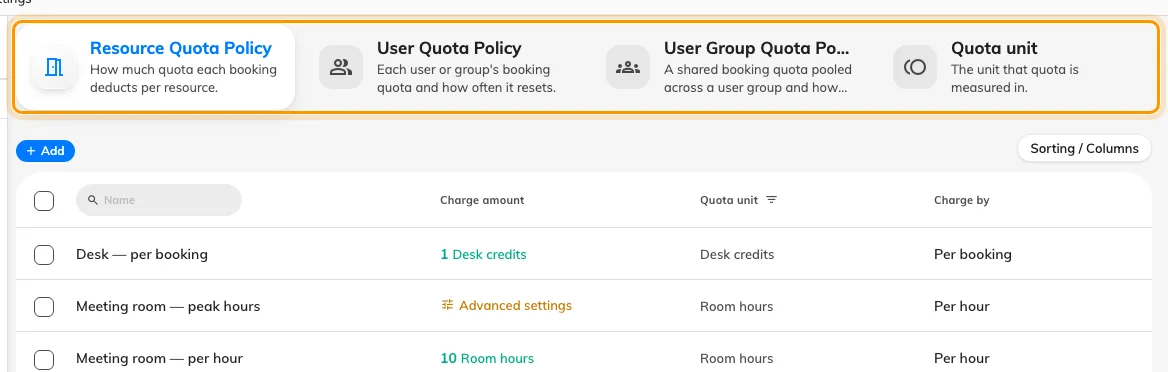Sort by the Quota unit column header
The image size is (1168, 372).
729,200
